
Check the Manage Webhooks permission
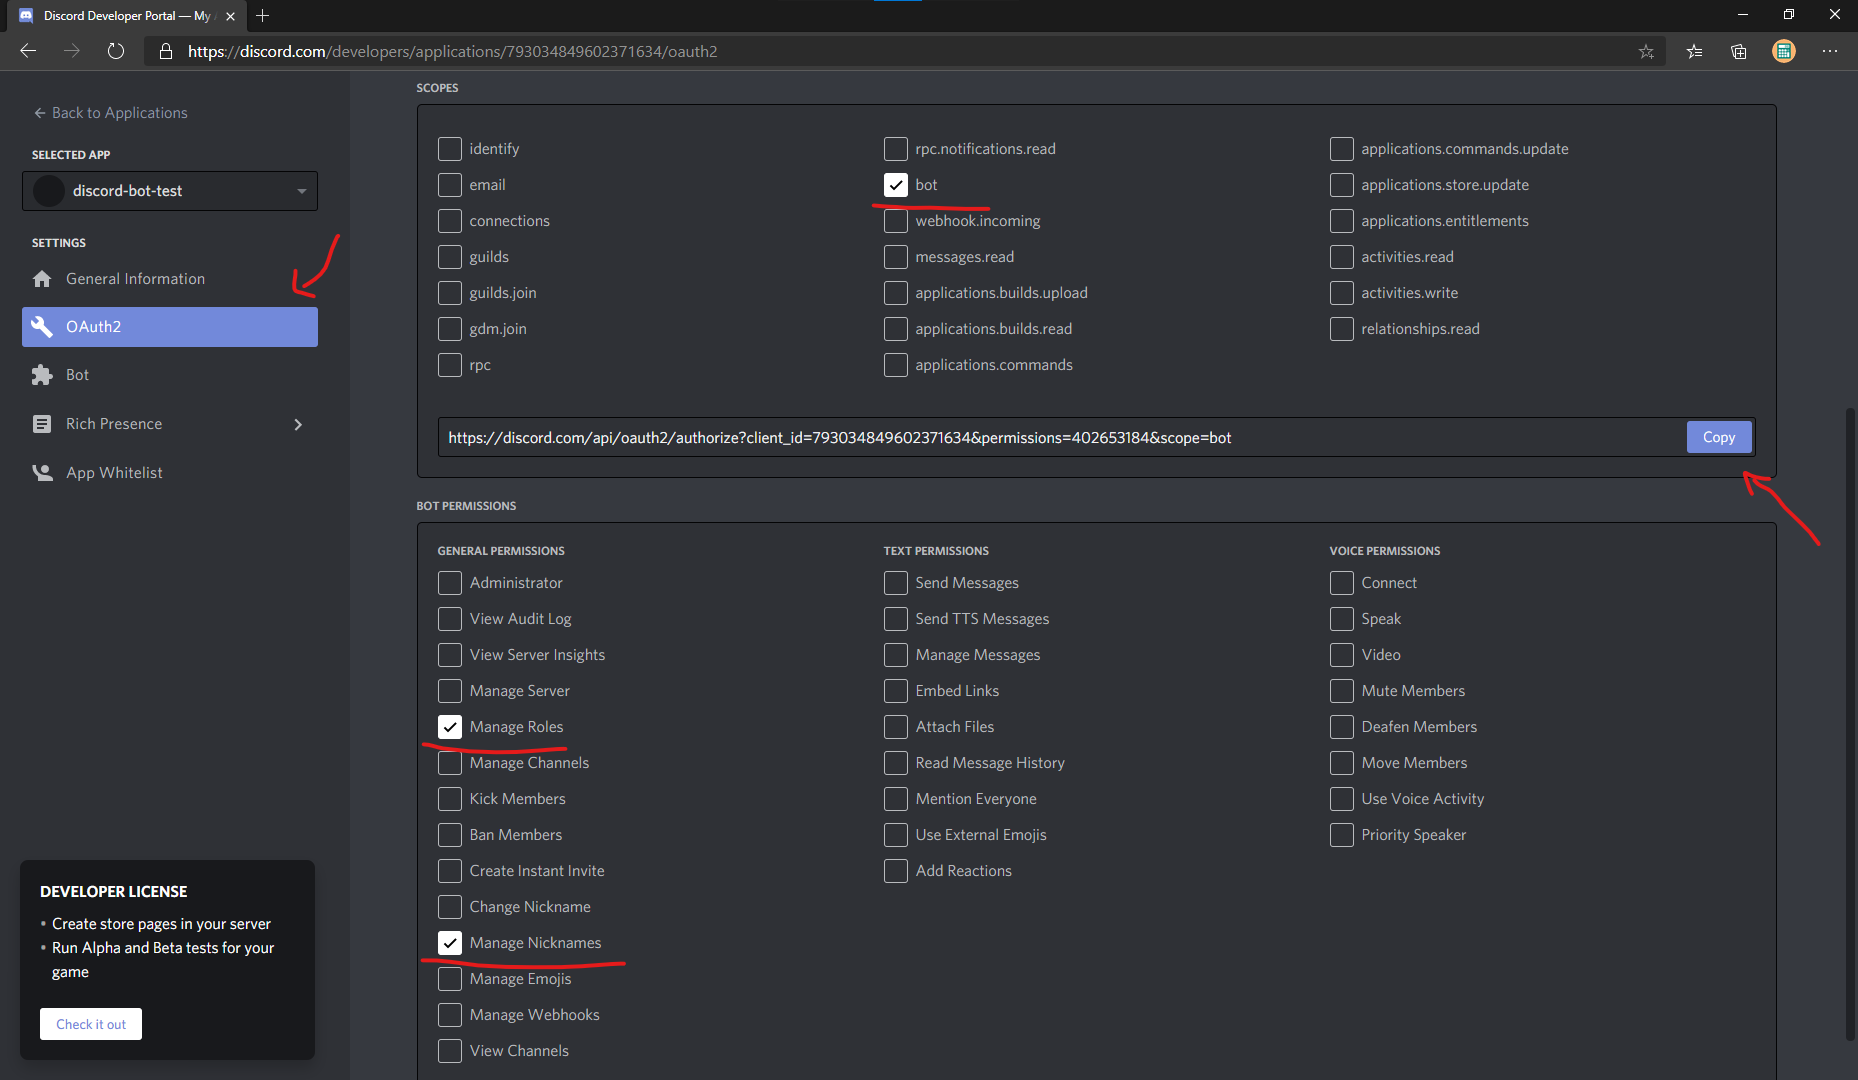[x=450, y=1015]
